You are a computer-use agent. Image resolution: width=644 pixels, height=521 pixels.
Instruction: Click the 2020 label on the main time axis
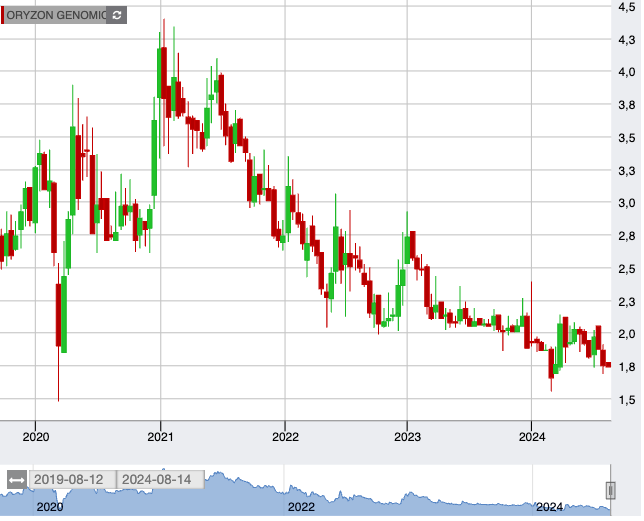36,437
